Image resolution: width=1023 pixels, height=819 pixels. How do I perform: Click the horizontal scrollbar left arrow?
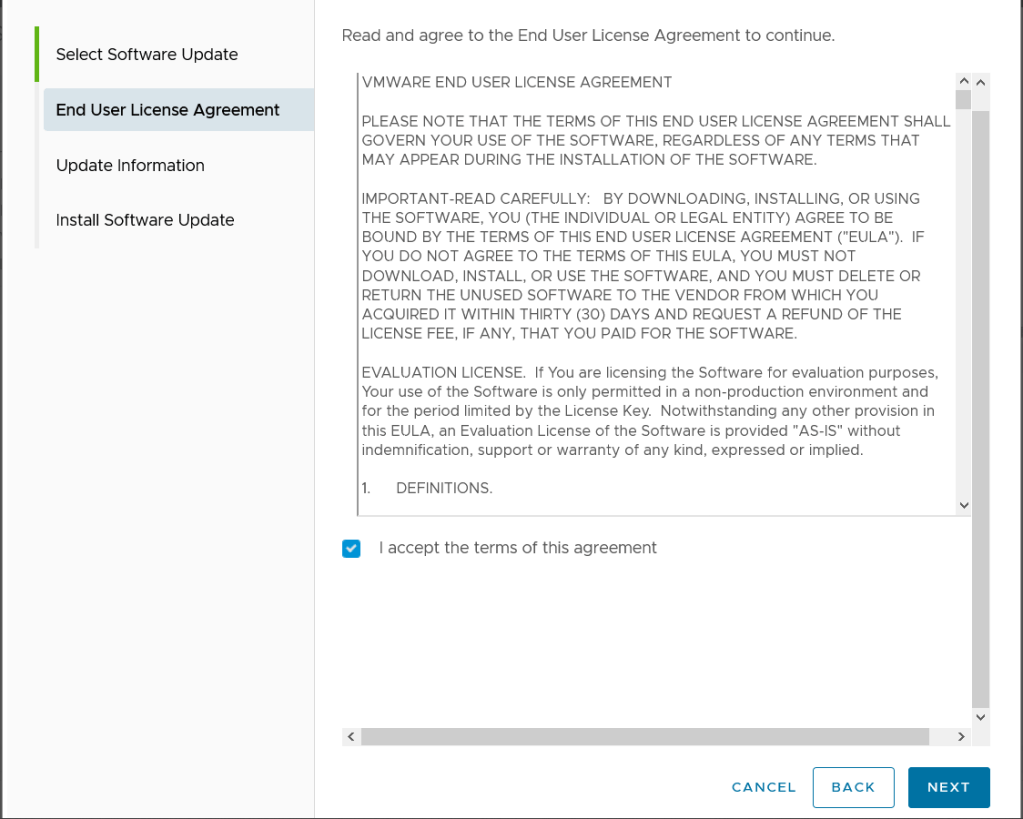tap(350, 737)
